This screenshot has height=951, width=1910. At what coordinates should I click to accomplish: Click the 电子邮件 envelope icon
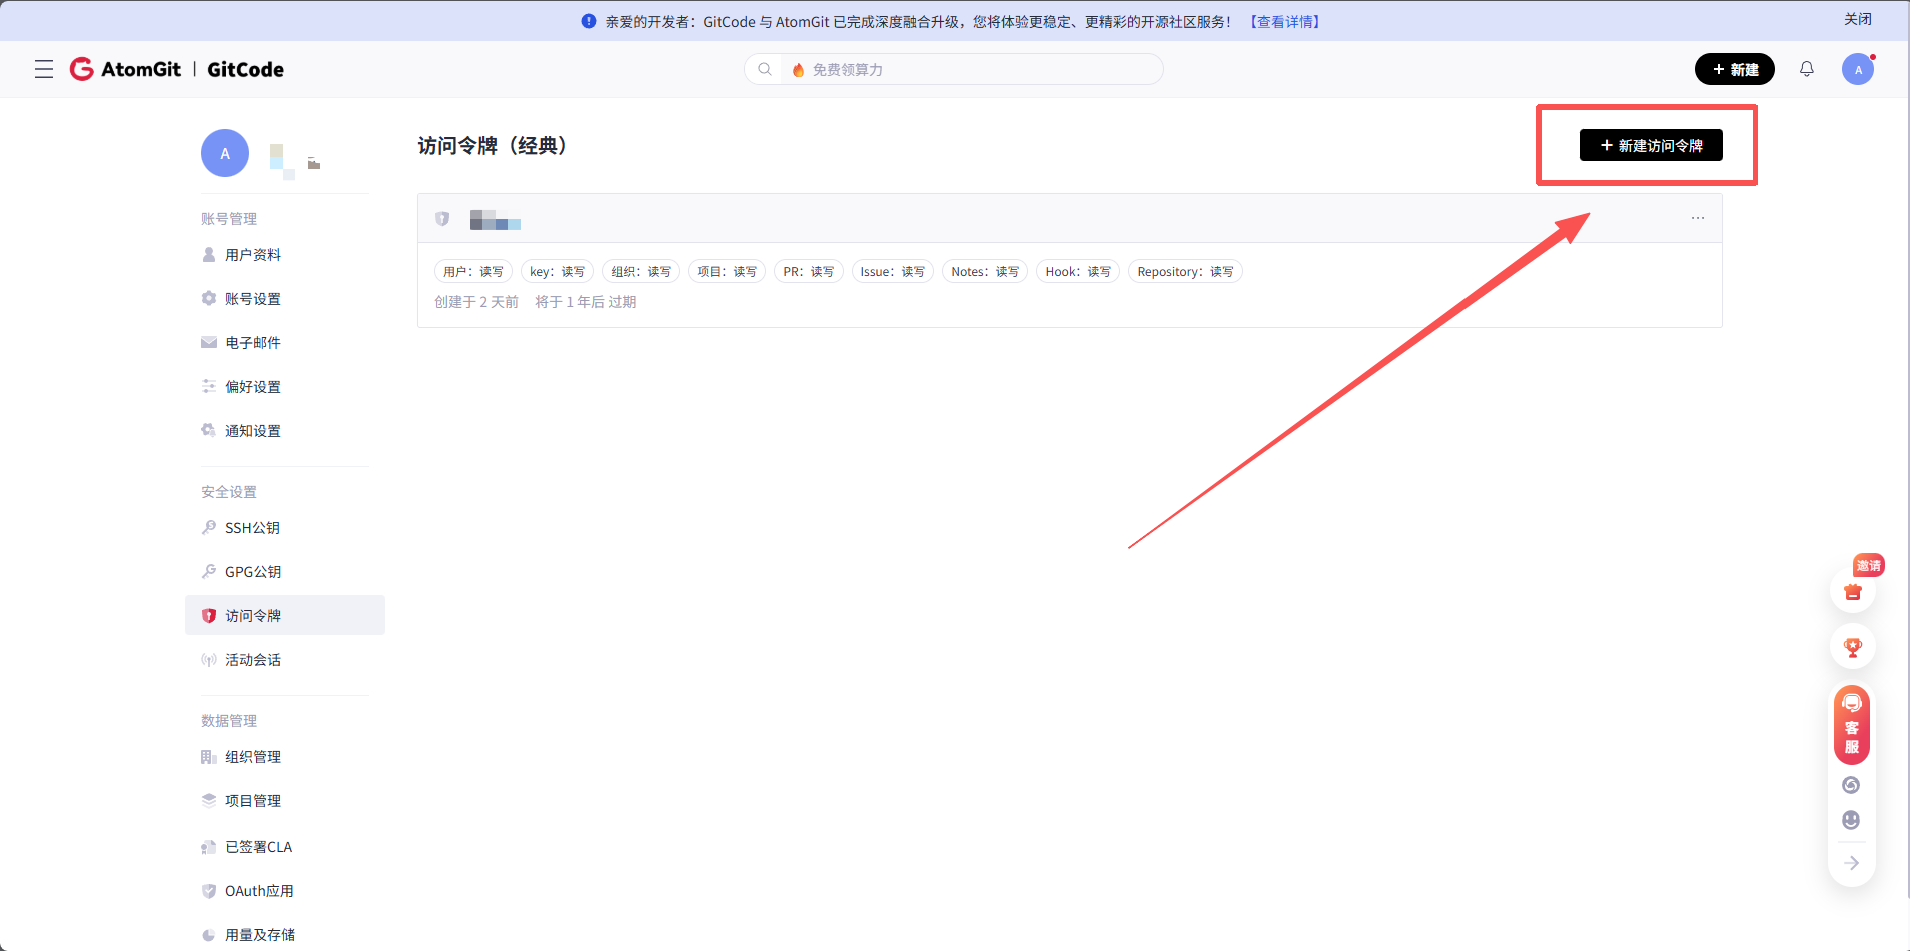pos(209,343)
